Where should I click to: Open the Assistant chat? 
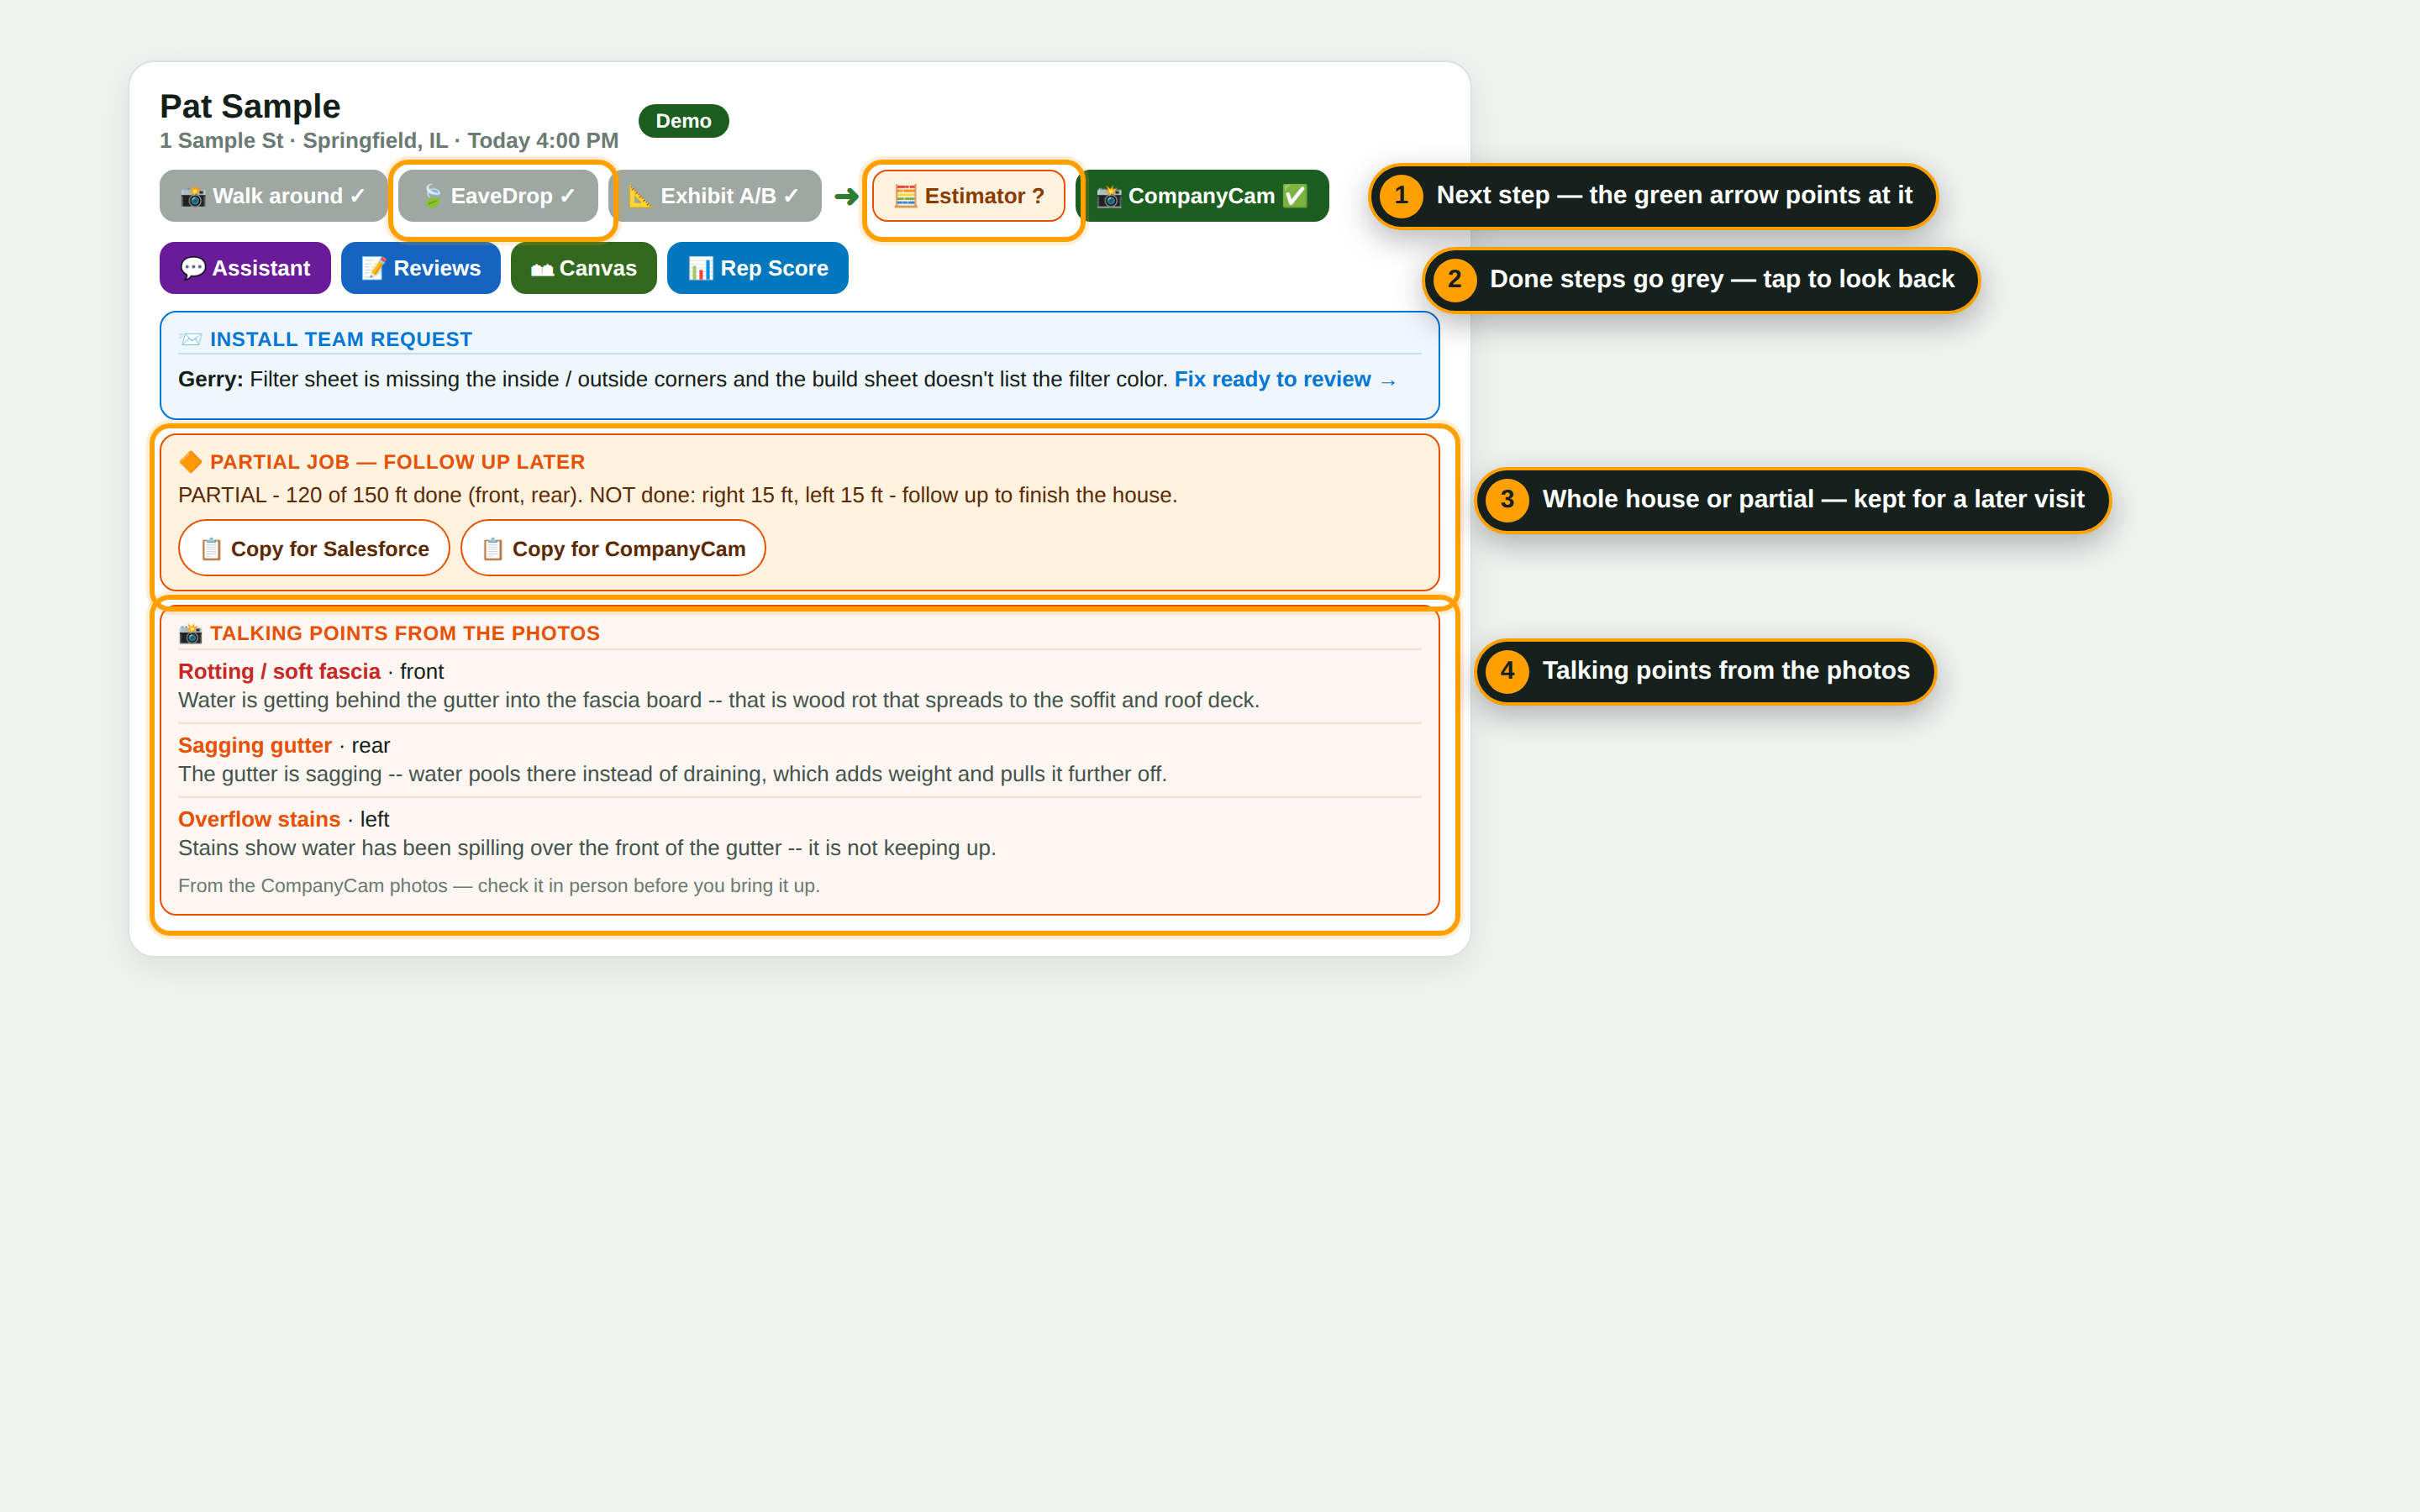coord(245,268)
